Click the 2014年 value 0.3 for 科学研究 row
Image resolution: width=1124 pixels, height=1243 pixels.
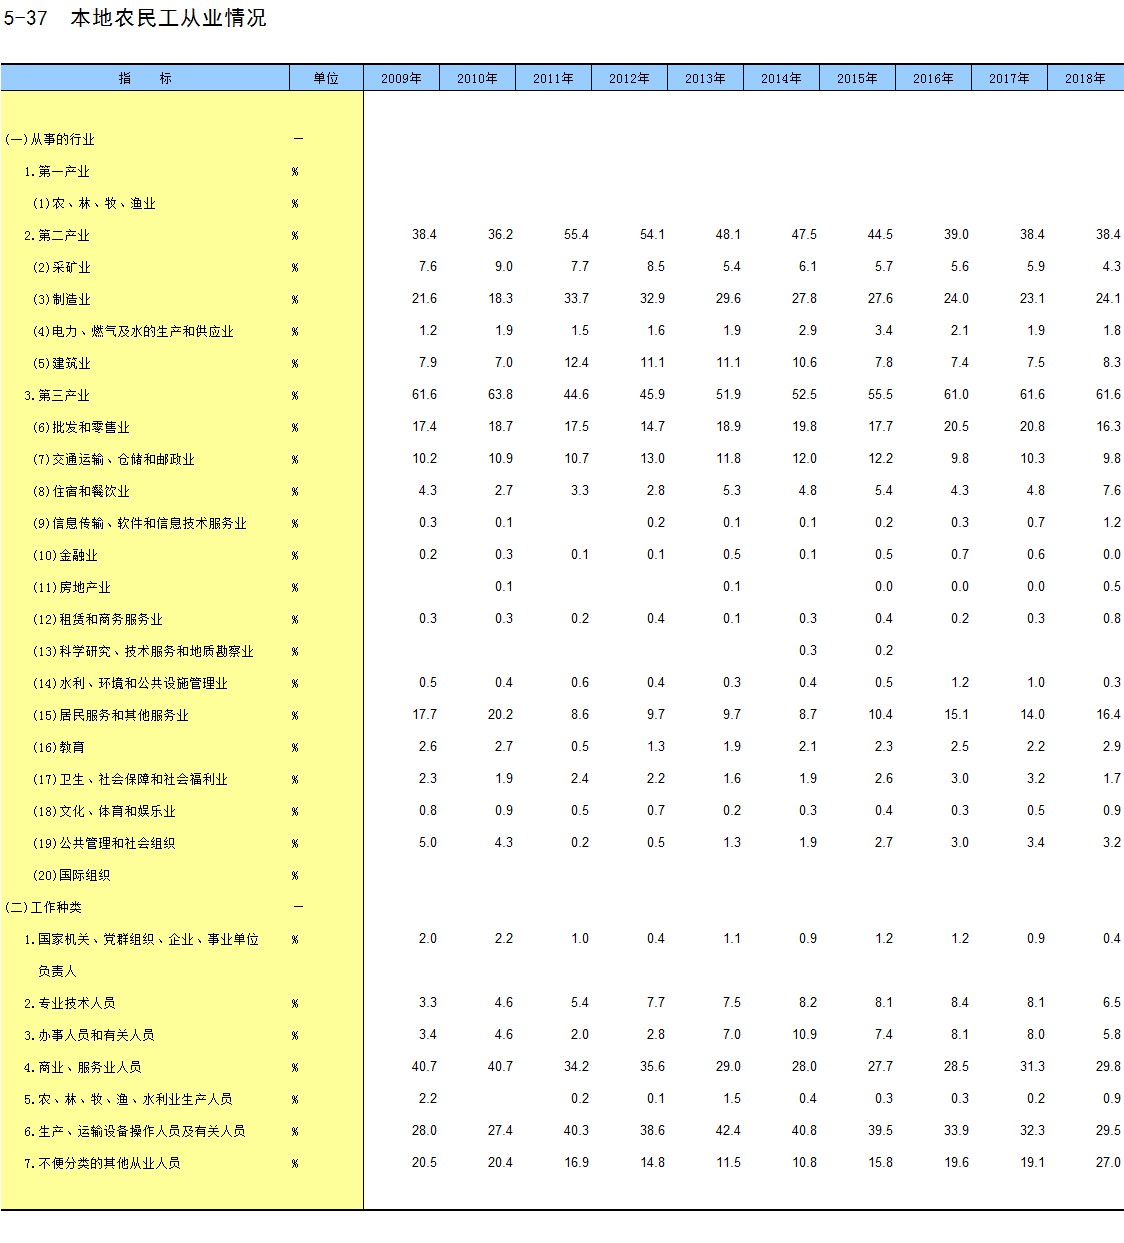click(x=807, y=651)
